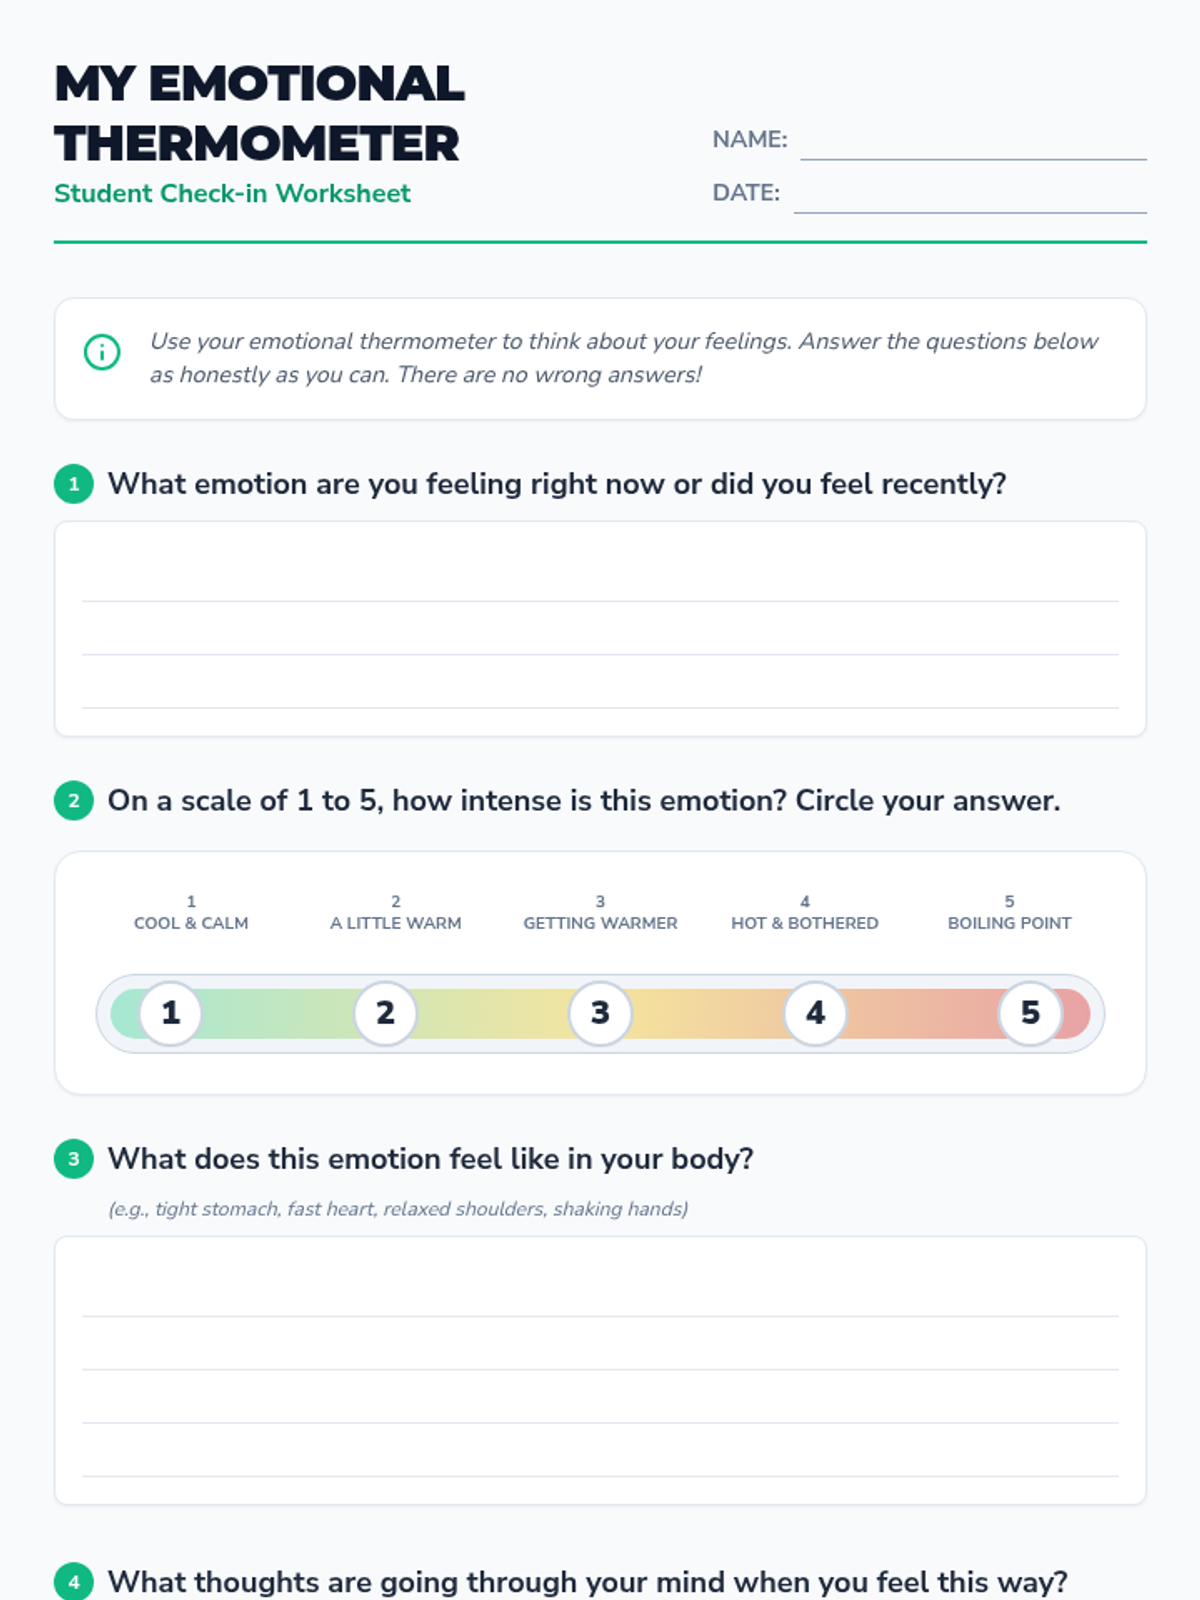Click the COOL & CALM label
This screenshot has height=1600, width=1200.
click(x=191, y=923)
